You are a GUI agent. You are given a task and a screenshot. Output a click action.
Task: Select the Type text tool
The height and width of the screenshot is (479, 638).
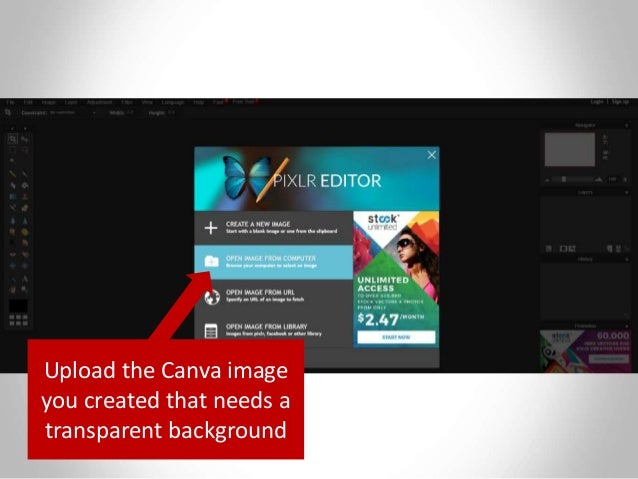24,279
